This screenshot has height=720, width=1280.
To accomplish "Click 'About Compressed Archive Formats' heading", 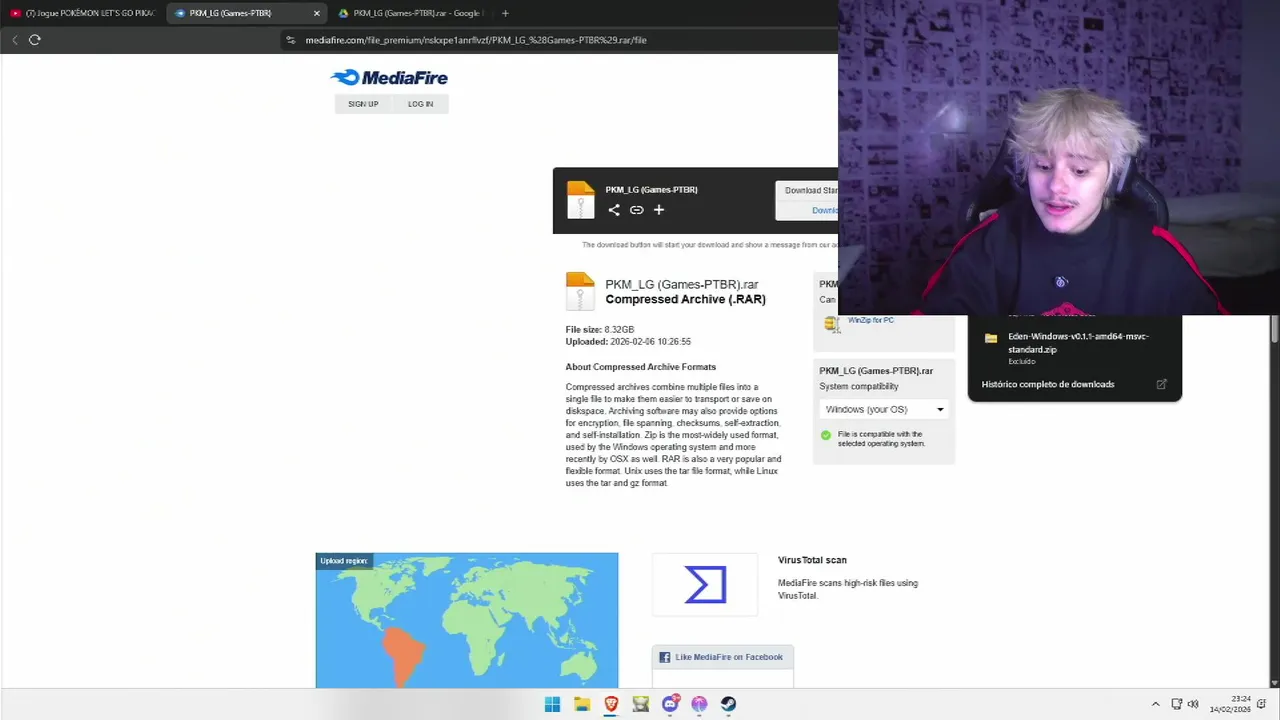I will [641, 367].
